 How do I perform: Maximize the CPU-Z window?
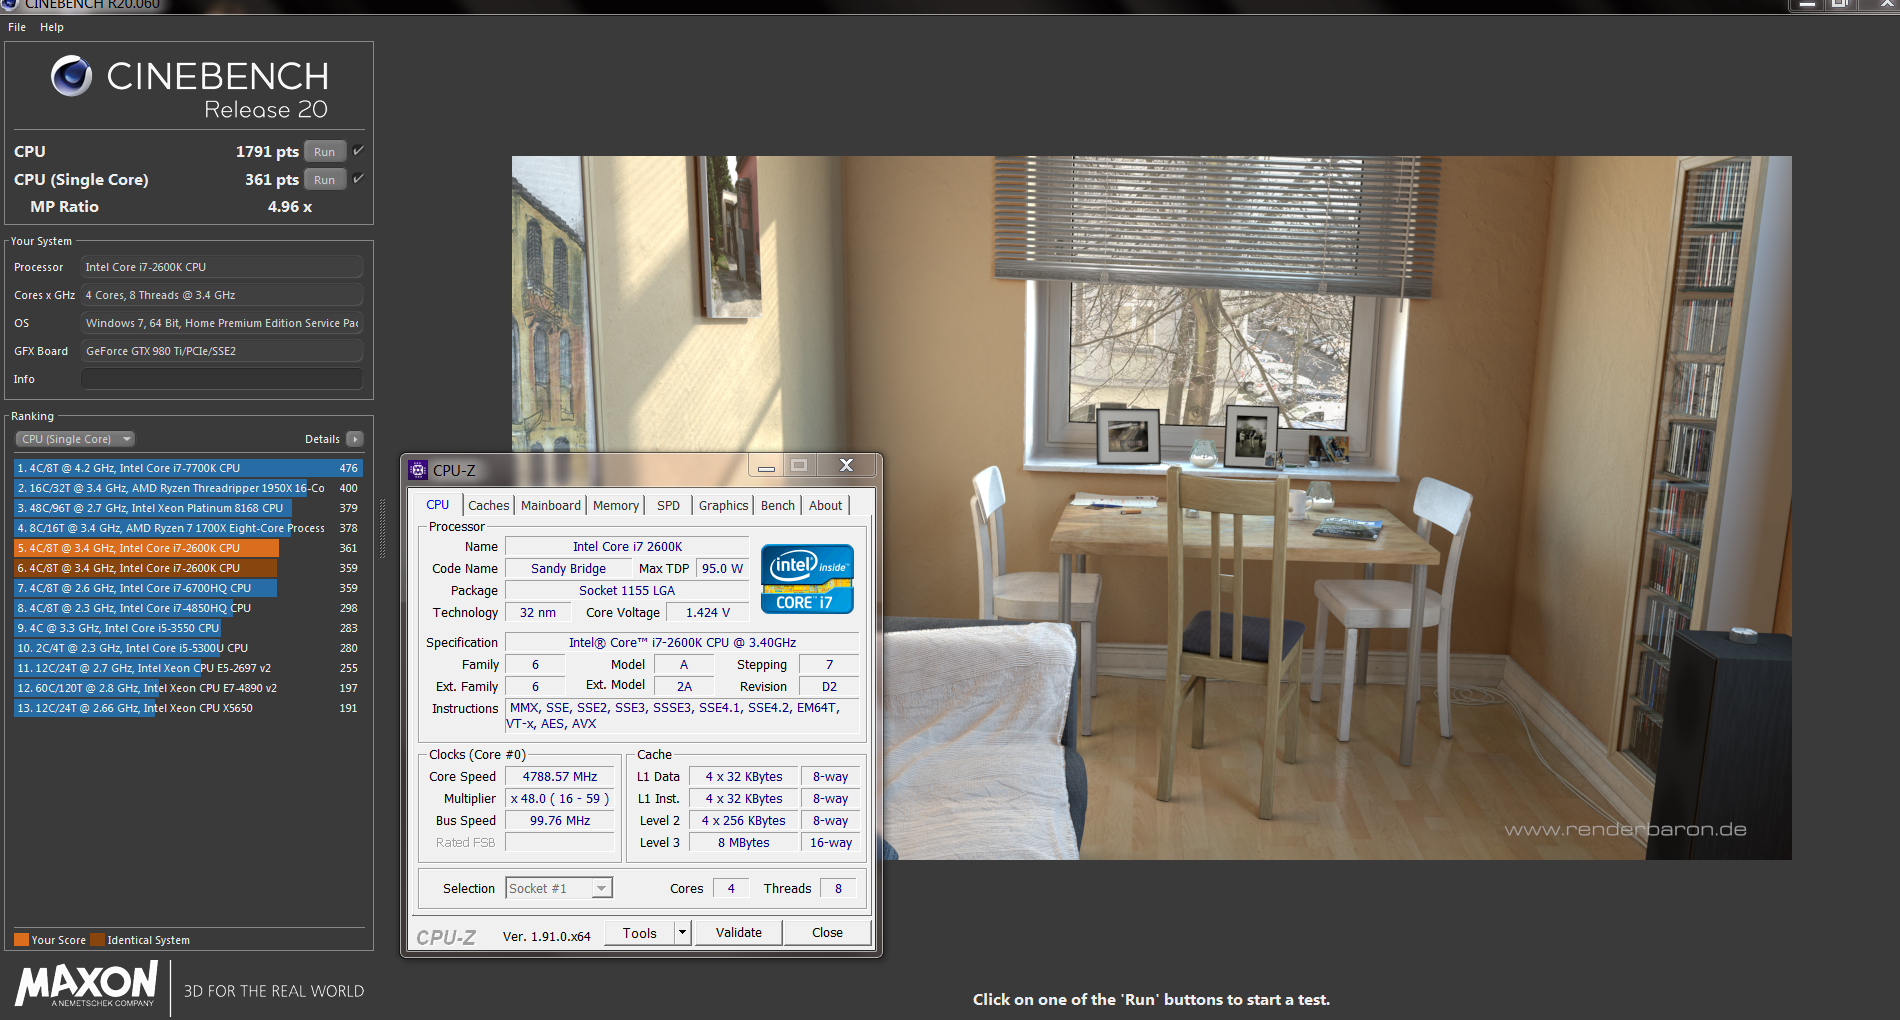point(799,465)
